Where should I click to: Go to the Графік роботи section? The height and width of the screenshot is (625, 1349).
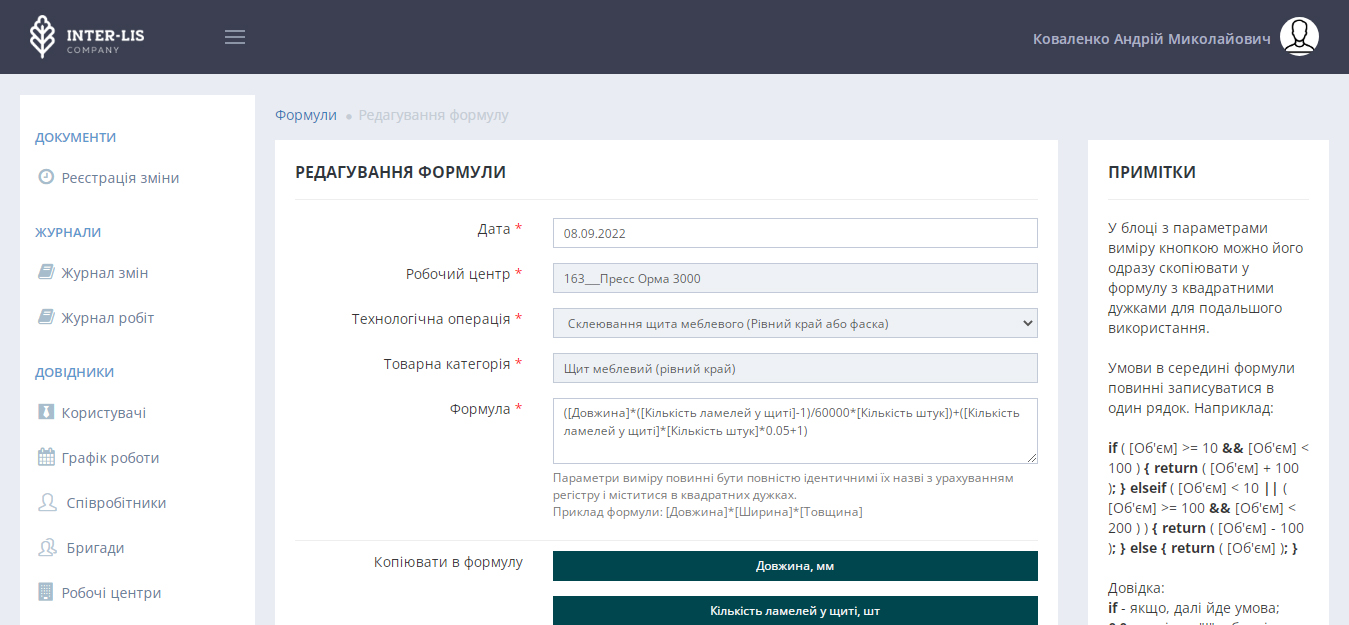click(110, 458)
